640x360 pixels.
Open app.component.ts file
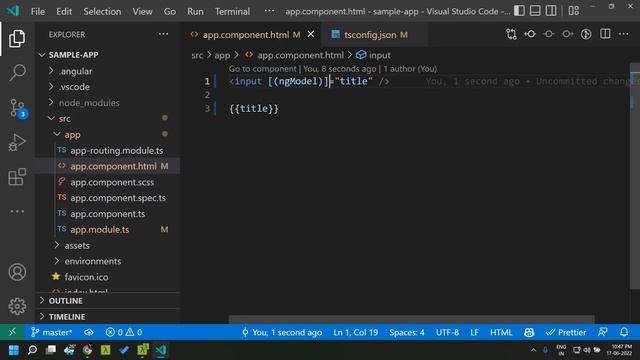(x=108, y=213)
